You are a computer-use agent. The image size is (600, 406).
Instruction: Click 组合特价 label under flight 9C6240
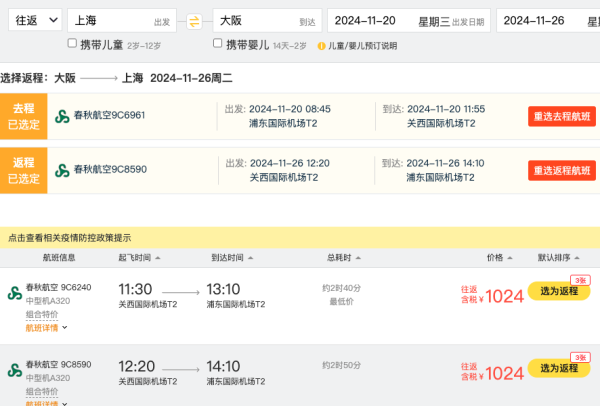click(x=42, y=315)
